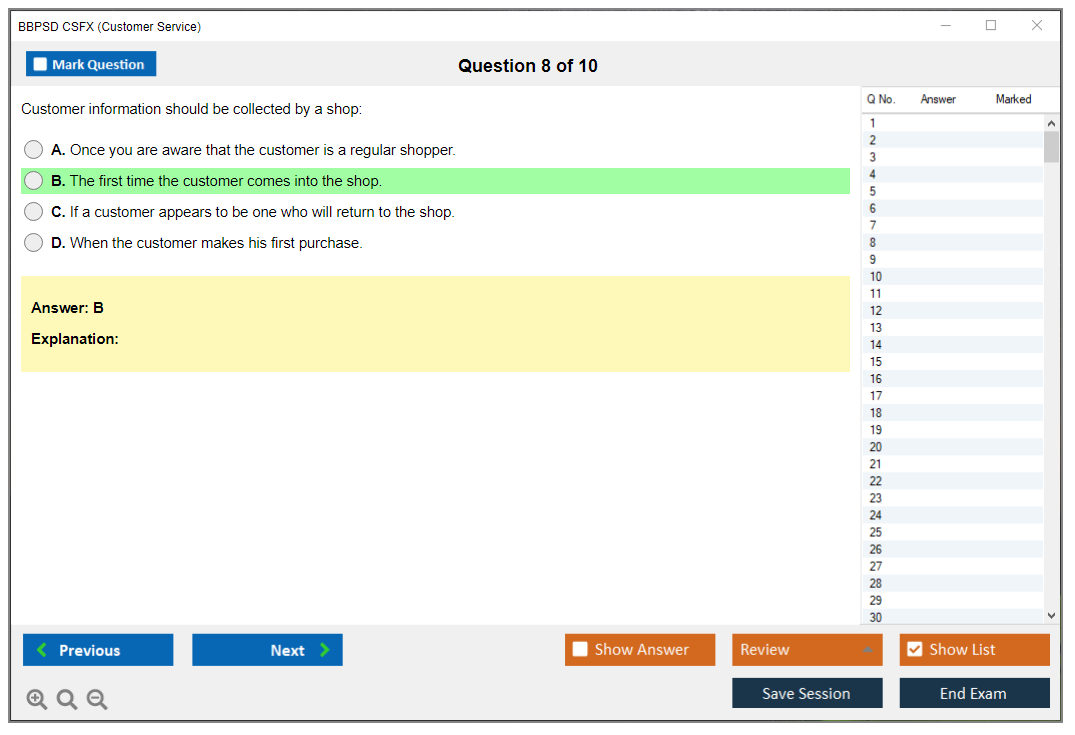1075x735 pixels.
Task: Go to the Next question
Action: [x=267, y=650]
